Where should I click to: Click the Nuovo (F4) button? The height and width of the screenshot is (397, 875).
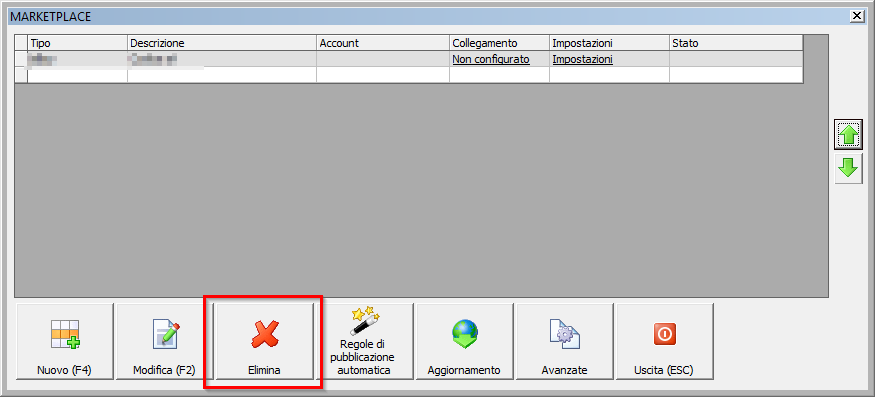65,341
